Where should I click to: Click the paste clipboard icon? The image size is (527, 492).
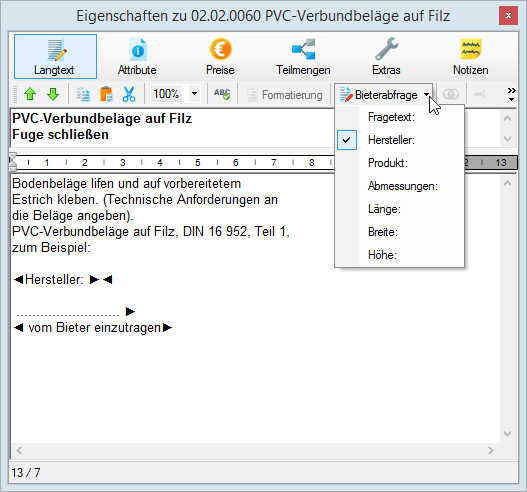tap(106, 94)
